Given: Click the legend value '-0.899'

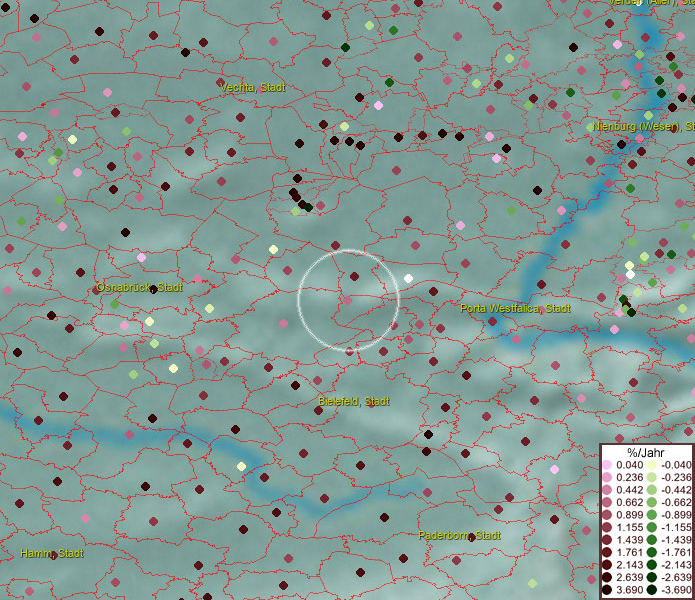Looking at the screenshot, I should pos(676,515).
